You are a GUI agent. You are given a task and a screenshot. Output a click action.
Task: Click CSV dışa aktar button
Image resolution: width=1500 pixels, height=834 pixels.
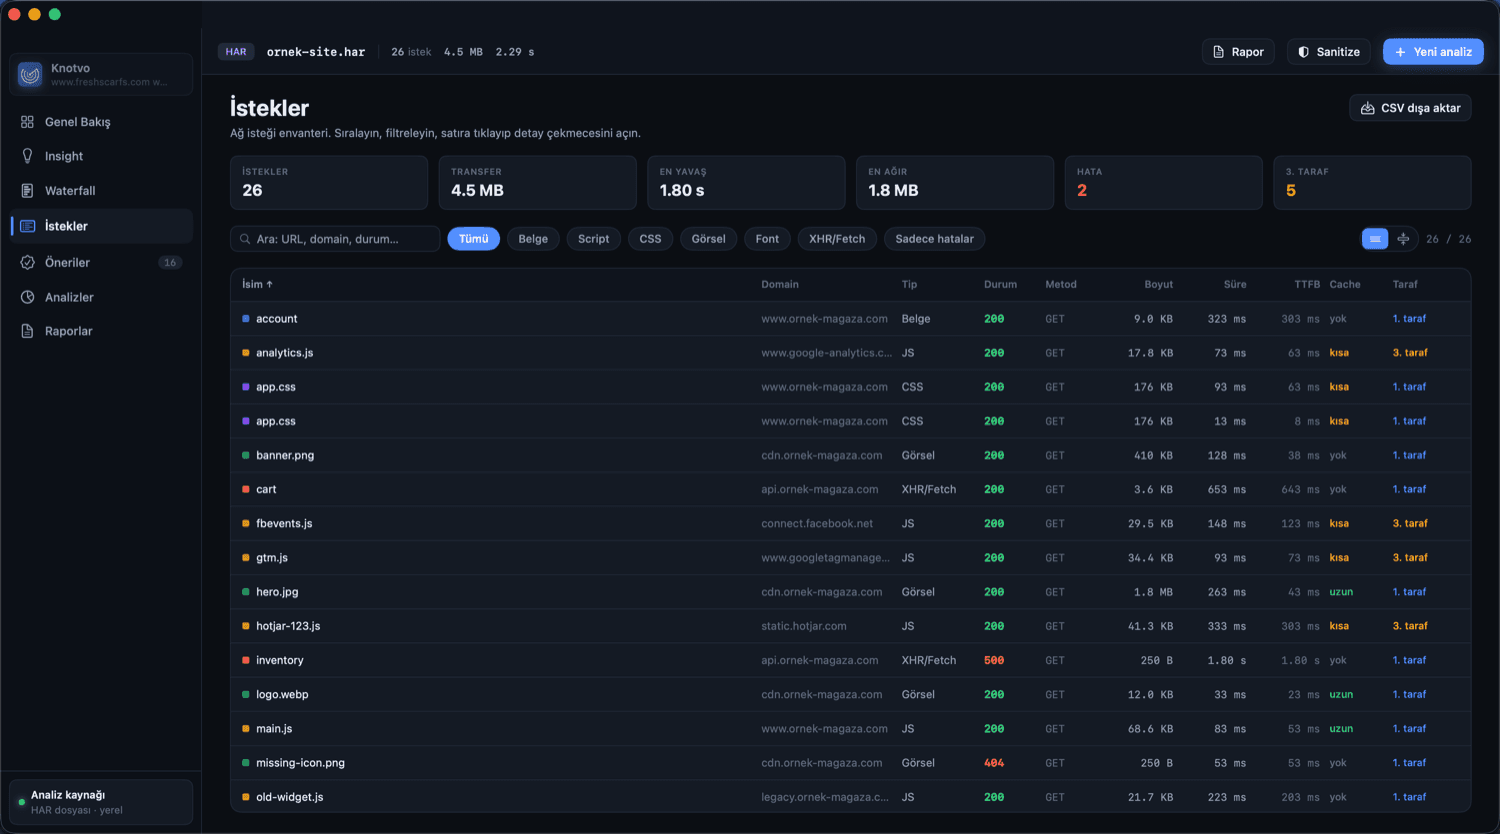coord(1410,108)
